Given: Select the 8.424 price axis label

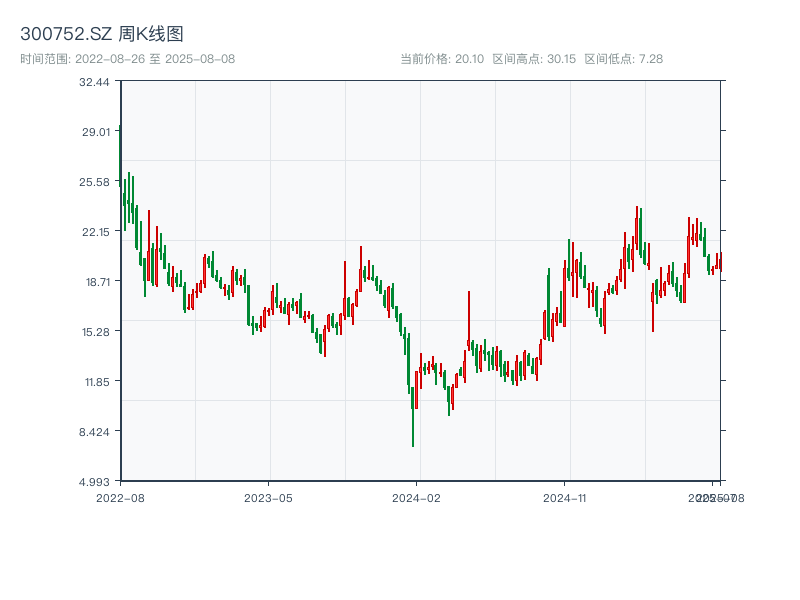Looking at the screenshot, I should (94, 432).
